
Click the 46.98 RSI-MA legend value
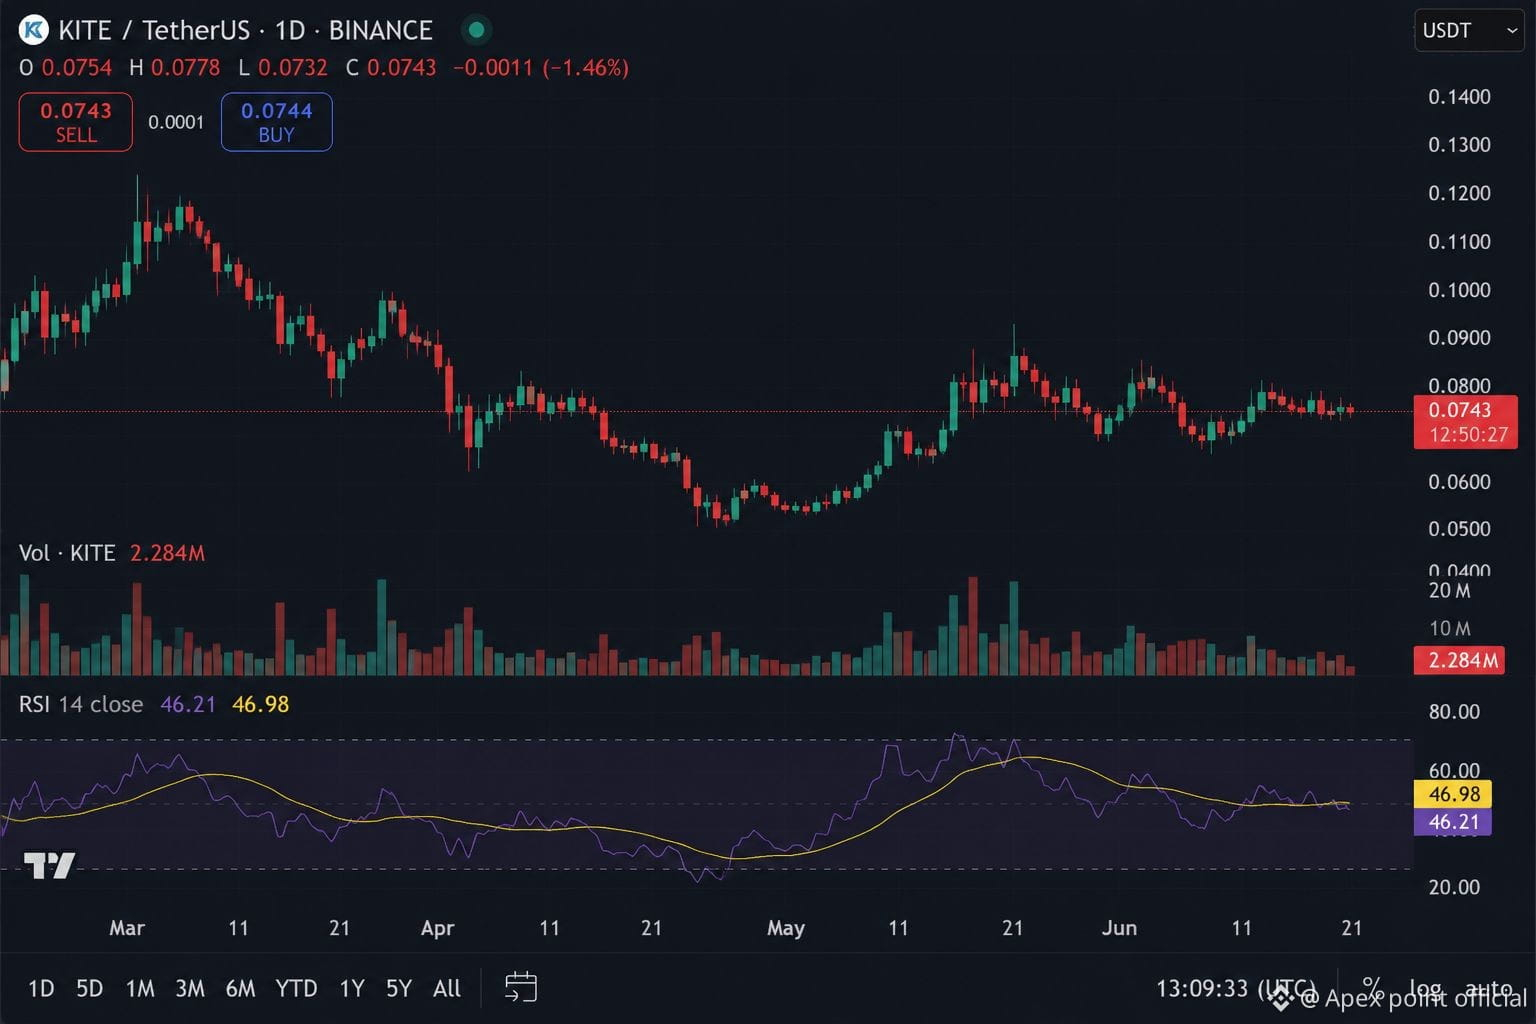(260, 704)
